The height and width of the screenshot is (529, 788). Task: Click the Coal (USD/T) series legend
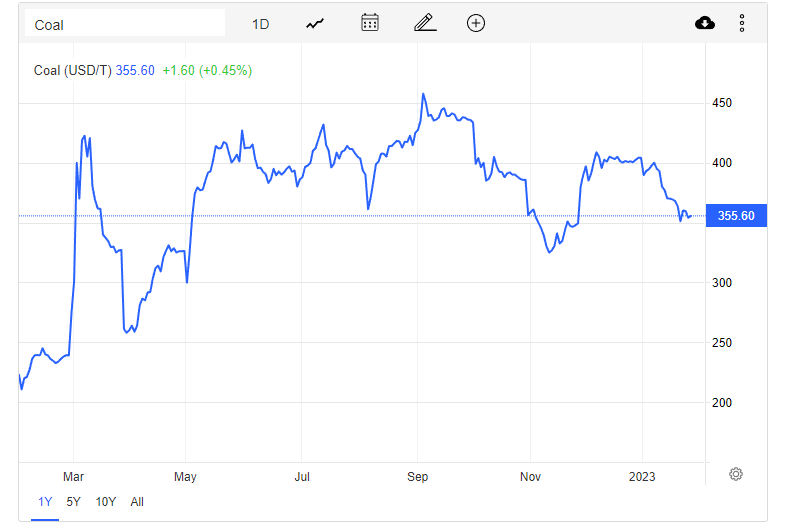(72, 70)
